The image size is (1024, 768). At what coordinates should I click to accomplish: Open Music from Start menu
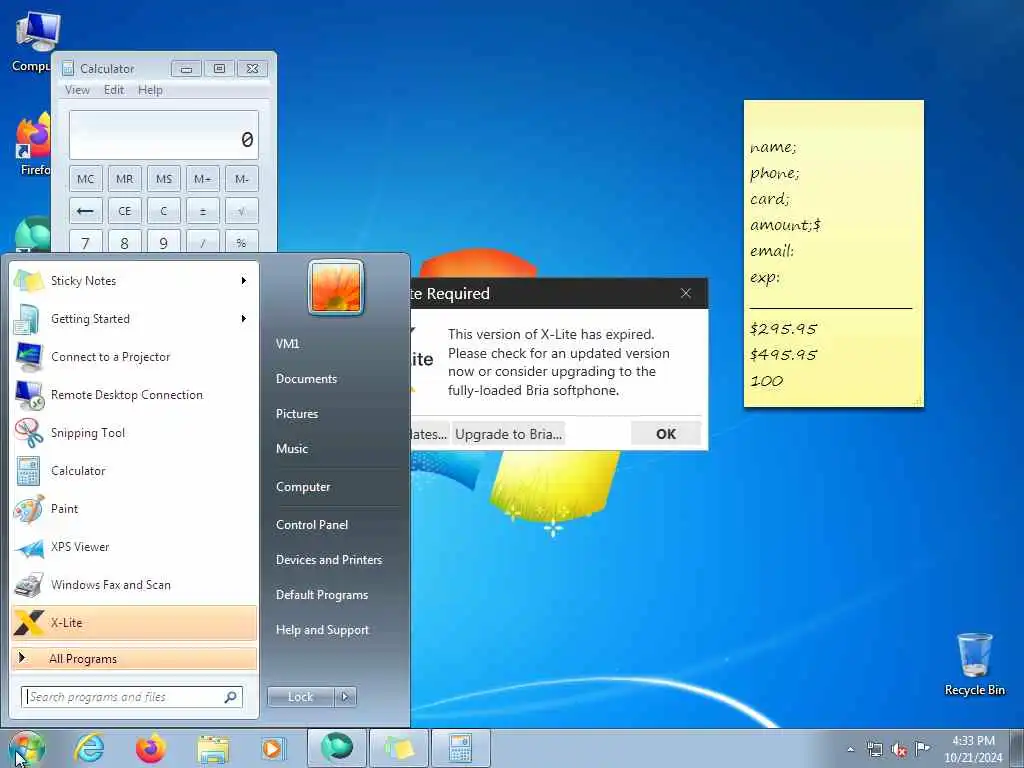292,449
